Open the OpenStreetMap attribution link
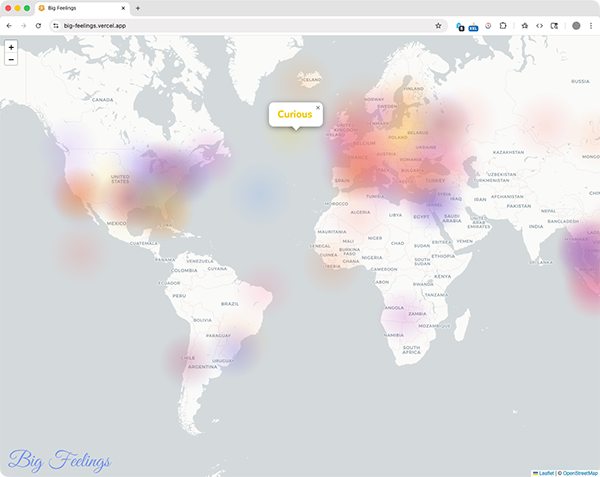Image resolution: width=600 pixels, height=477 pixels. [580, 472]
